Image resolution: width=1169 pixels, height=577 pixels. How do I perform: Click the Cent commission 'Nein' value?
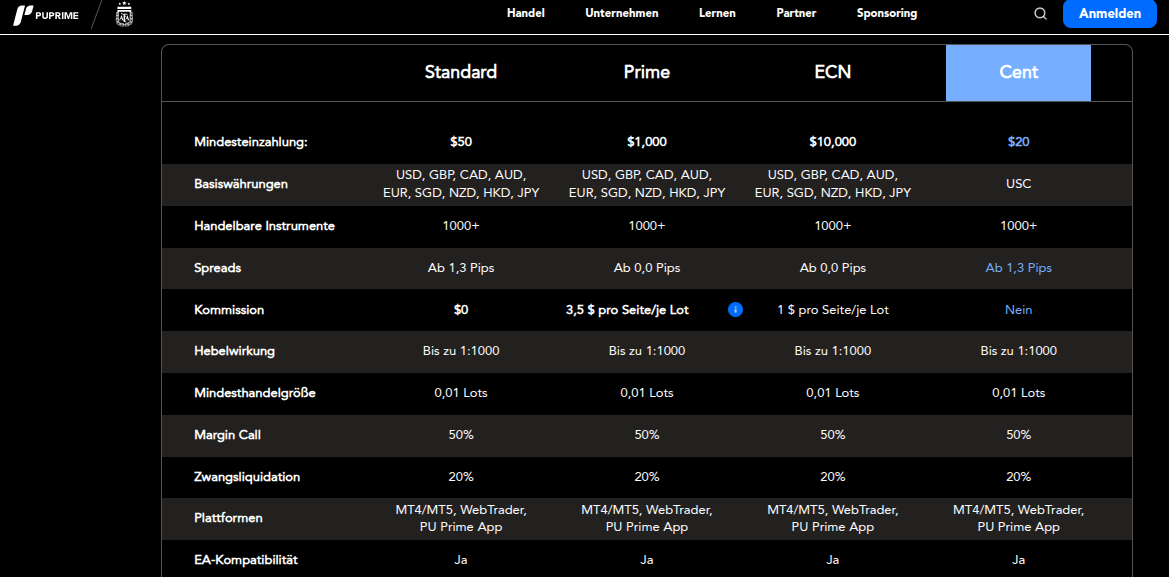[1018, 310]
